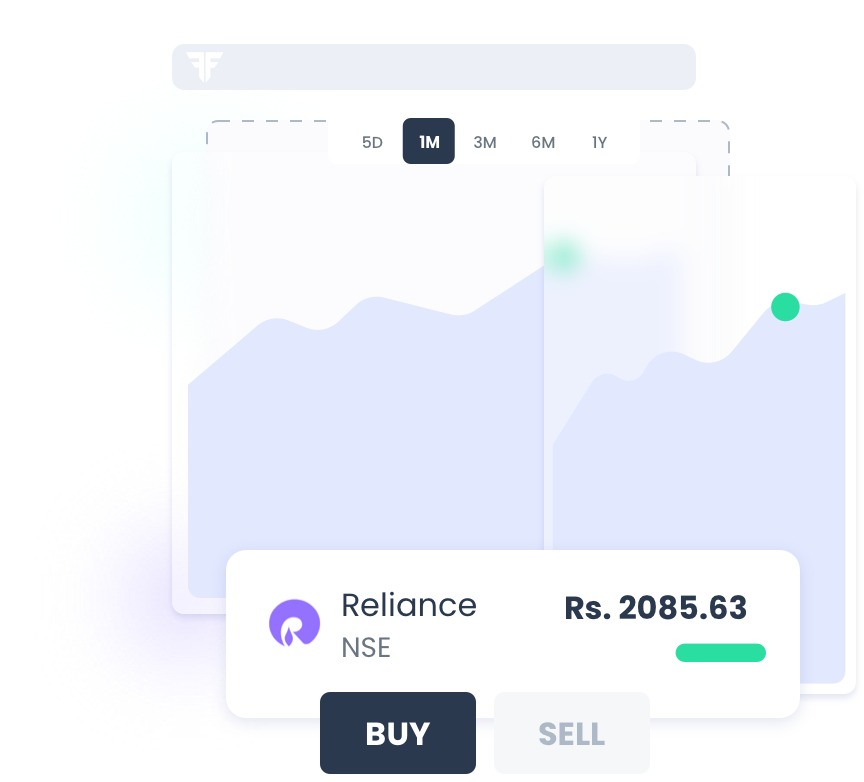864x782 pixels.
Task: Click the NSE exchange label
Action: point(366,648)
